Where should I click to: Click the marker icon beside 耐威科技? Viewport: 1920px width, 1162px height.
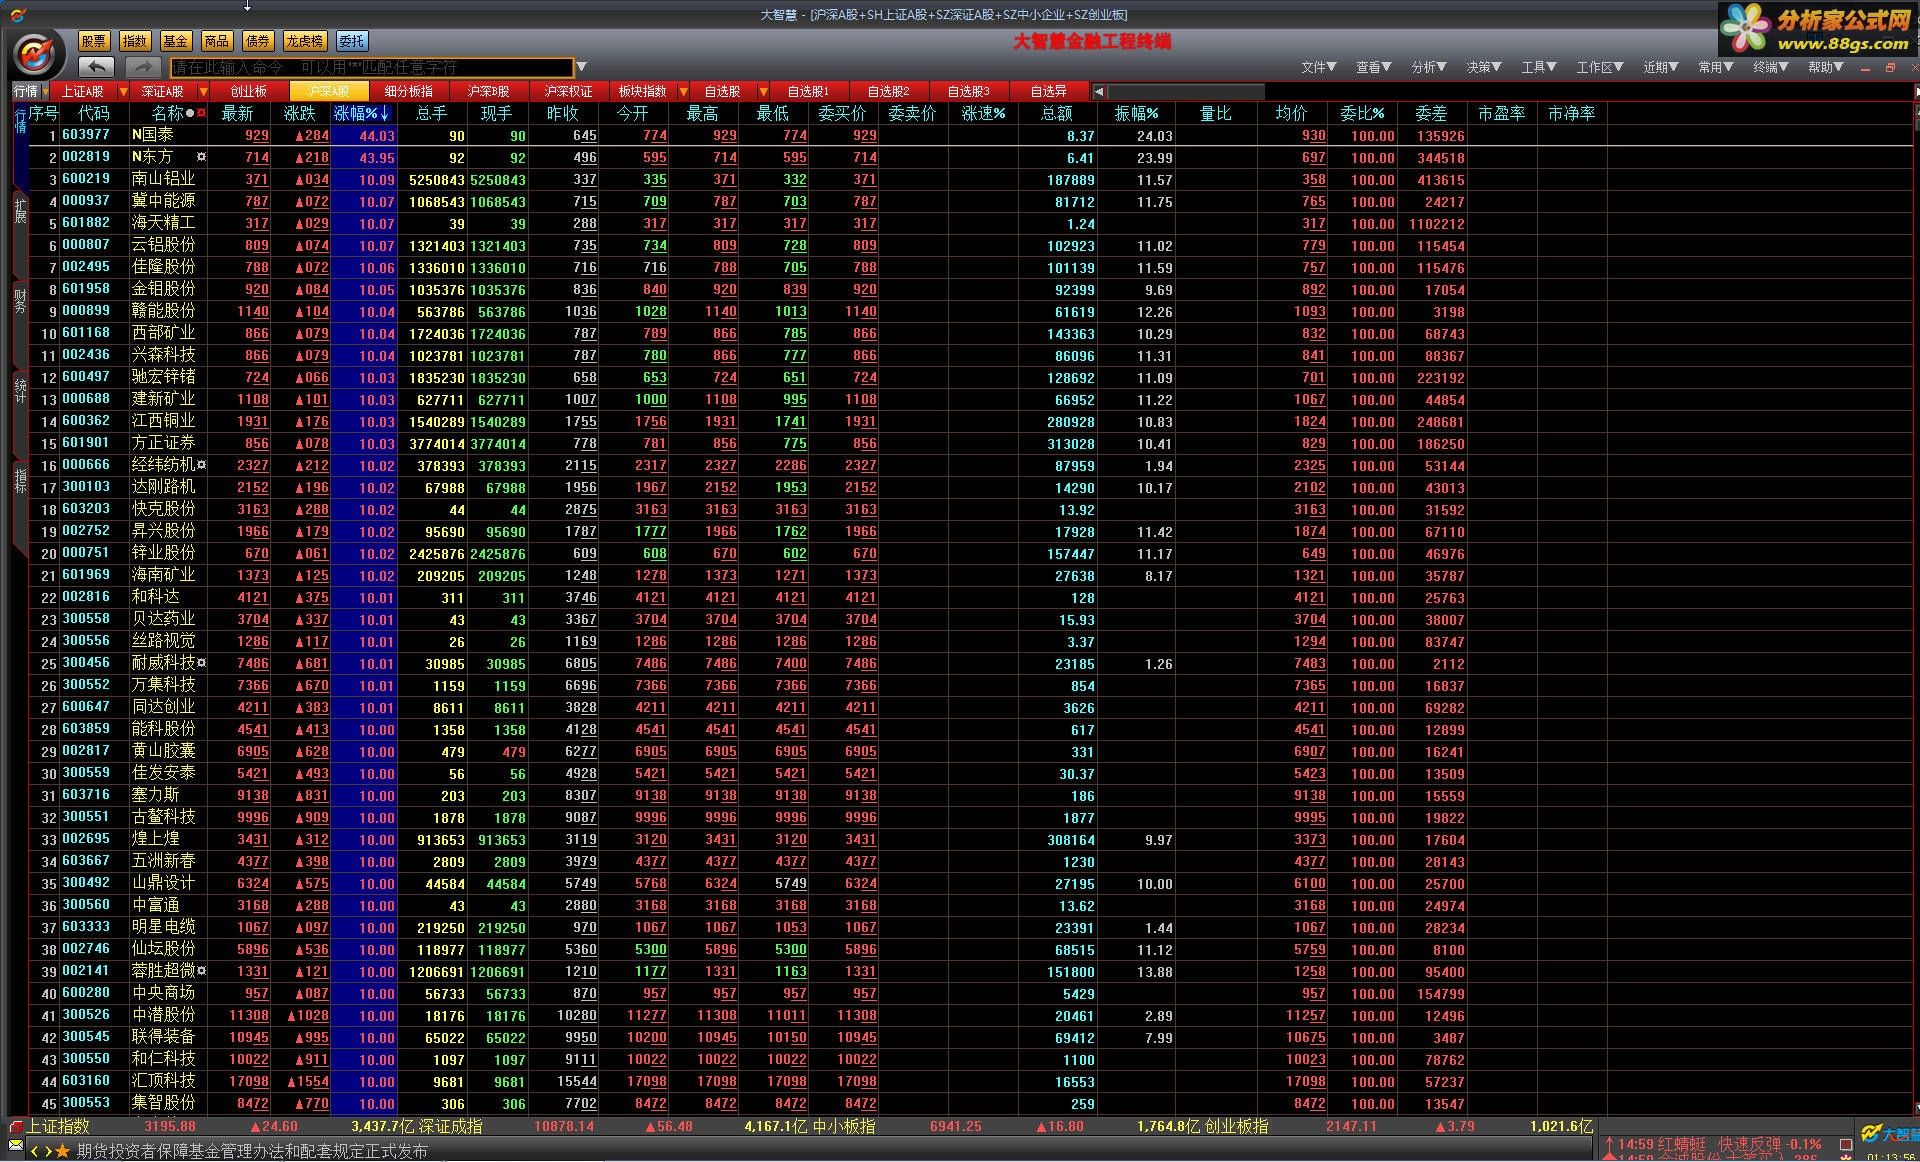tap(201, 663)
